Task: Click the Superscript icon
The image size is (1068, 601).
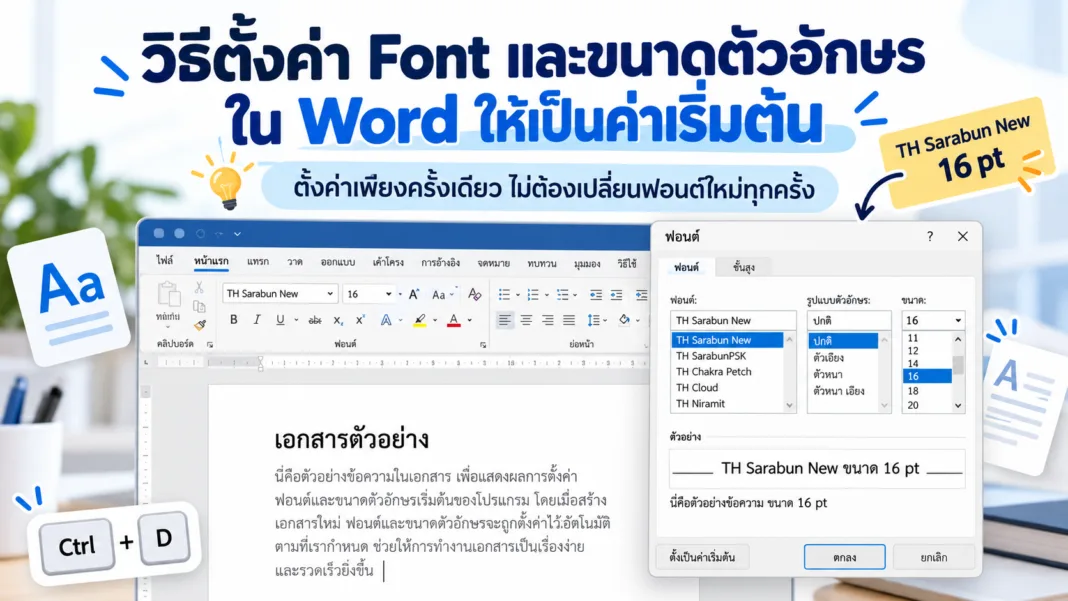Action: pyautogui.click(x=360, y=320)
